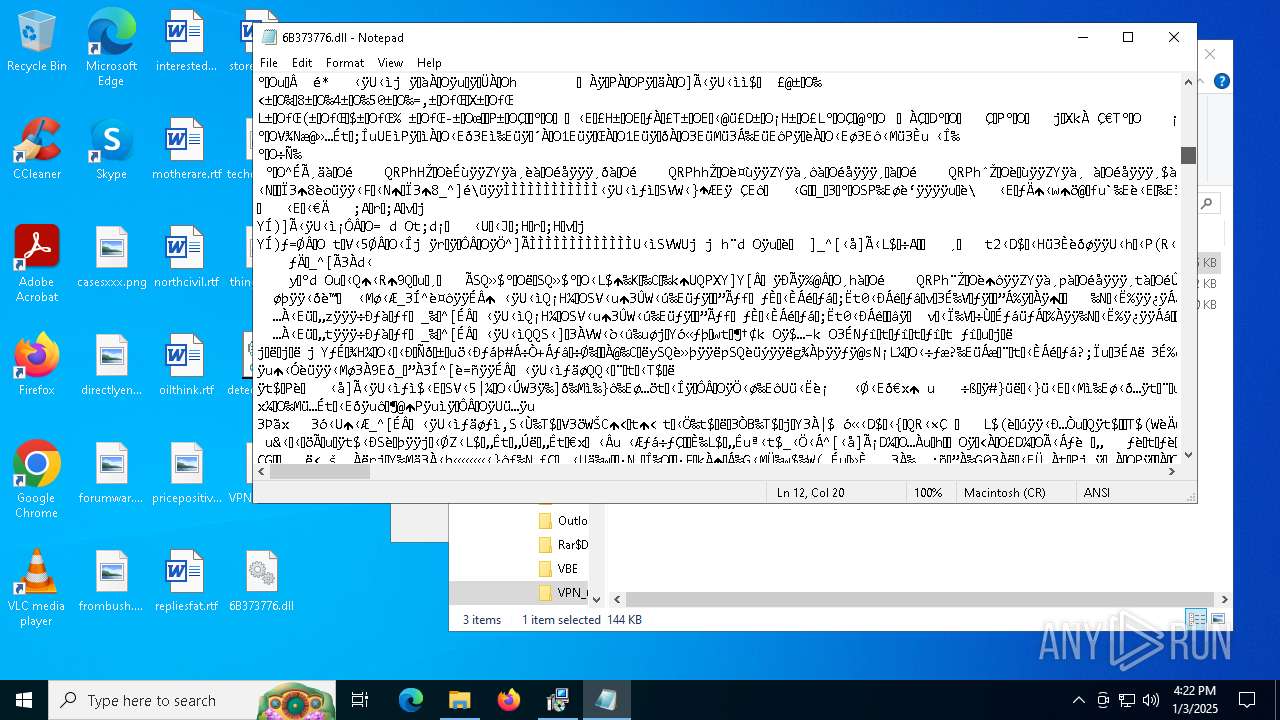Click 'Macintosh (CR)' status bar entry

tap(1004, 492)
